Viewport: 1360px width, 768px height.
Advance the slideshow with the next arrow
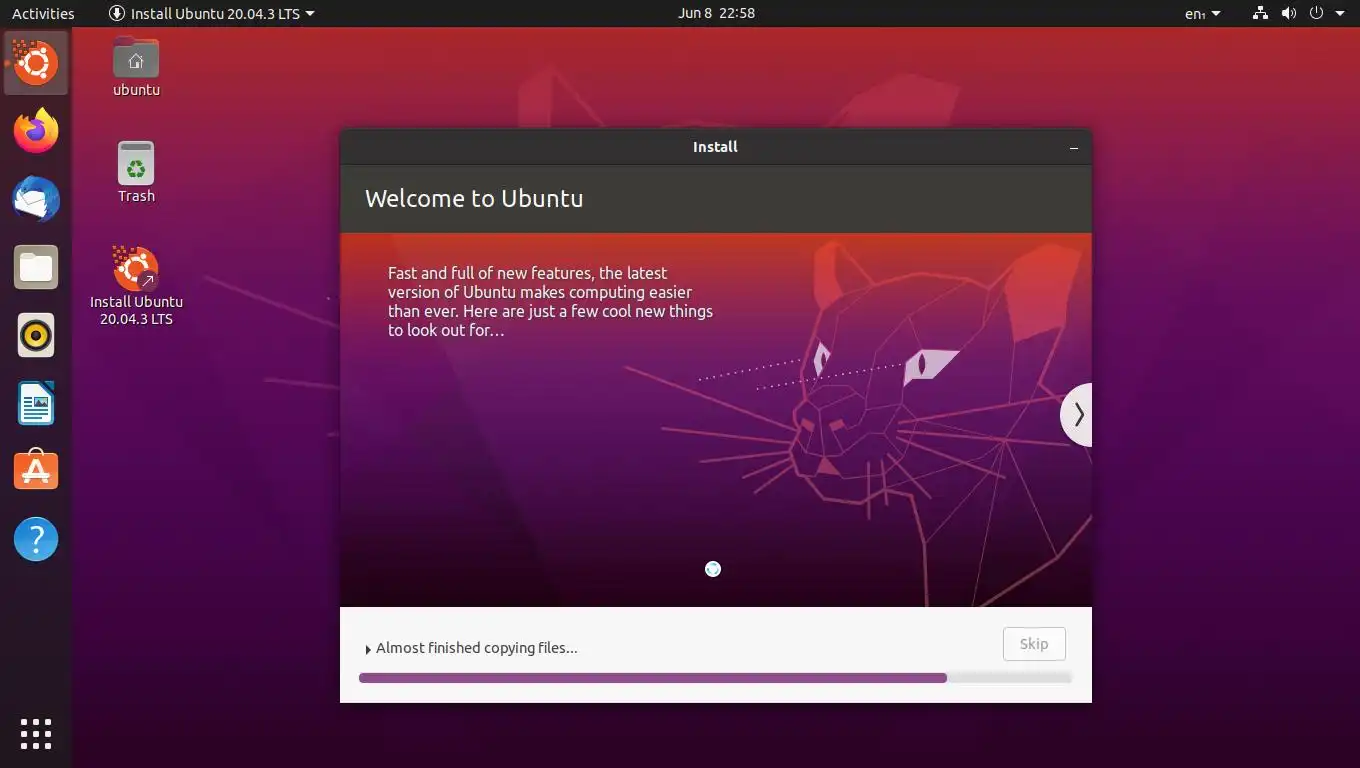point(1077,414)
